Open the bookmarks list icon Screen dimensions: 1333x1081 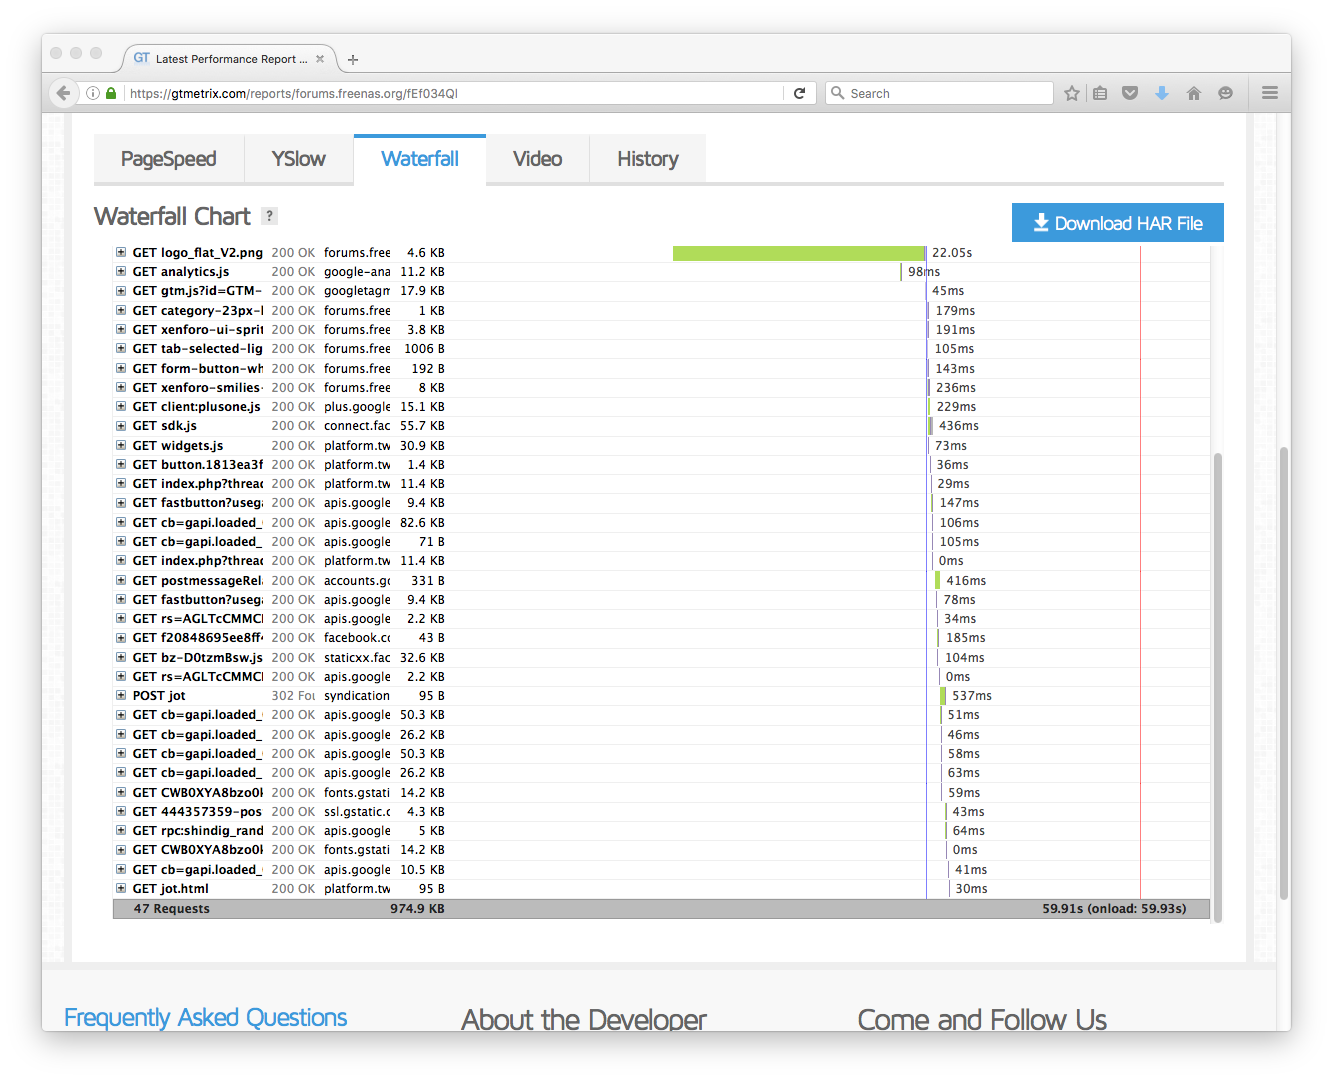pos(1100,93)
